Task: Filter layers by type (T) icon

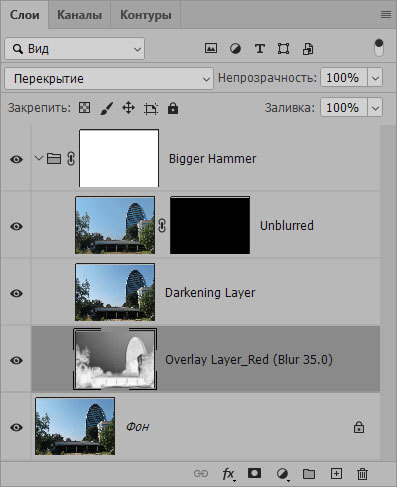Action: coord(260,49)
